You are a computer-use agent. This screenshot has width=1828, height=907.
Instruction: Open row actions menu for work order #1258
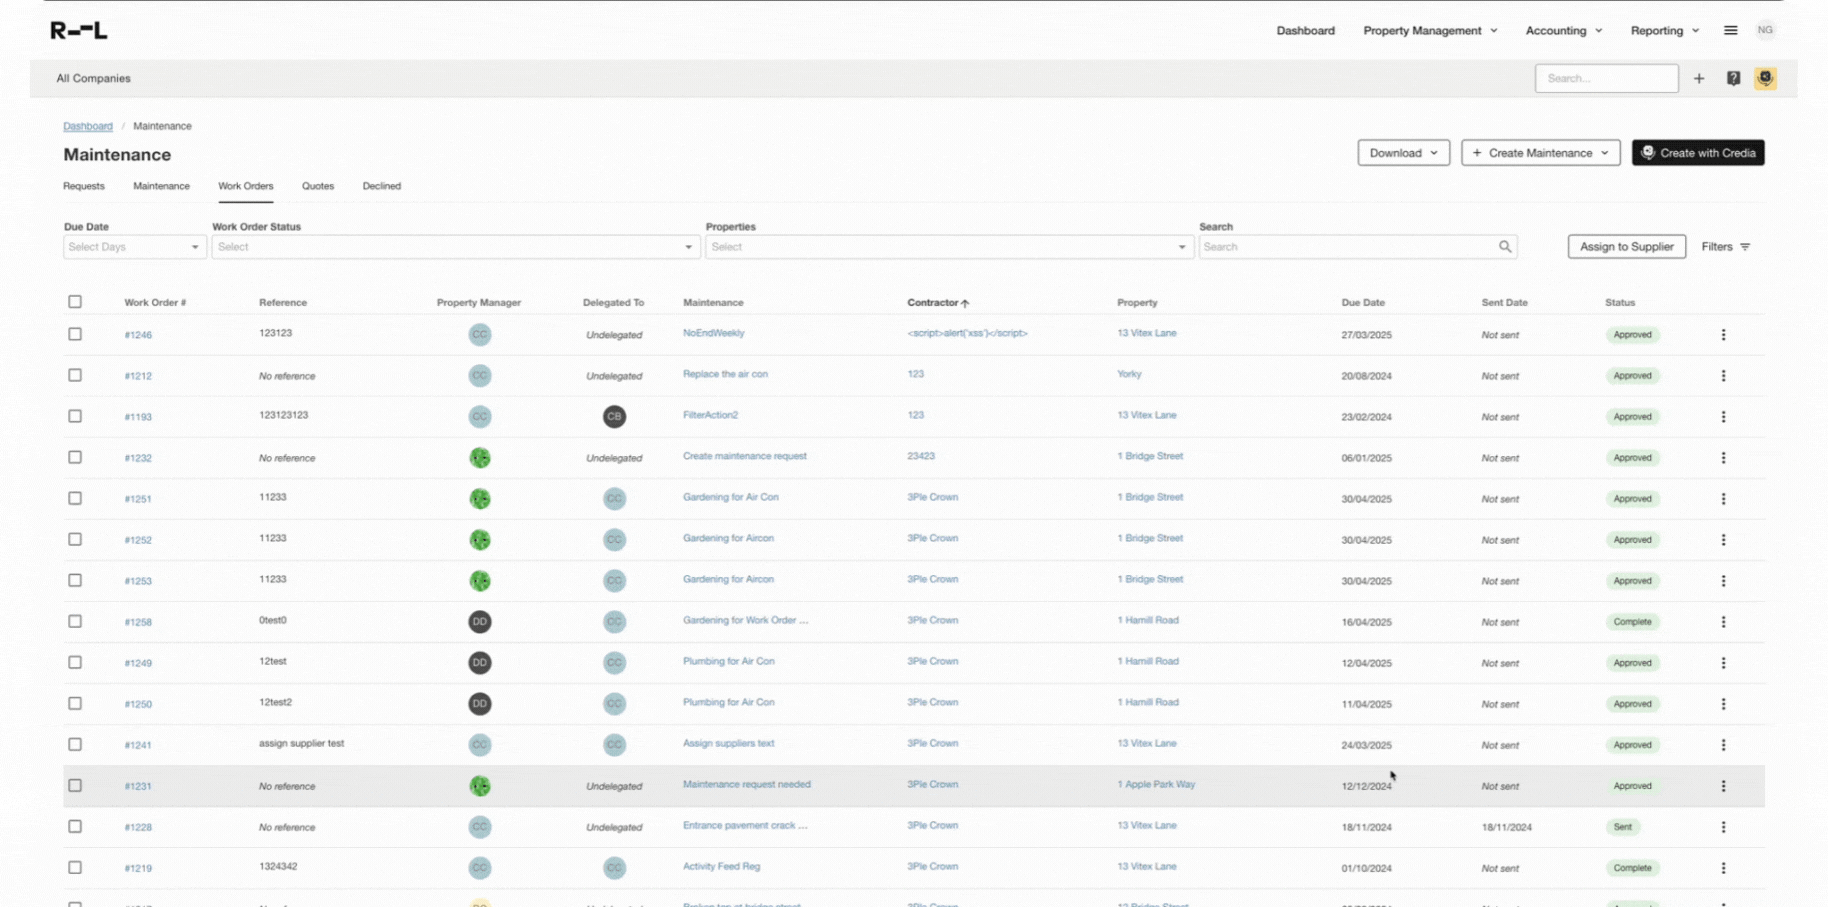[x=1723, y=622]
